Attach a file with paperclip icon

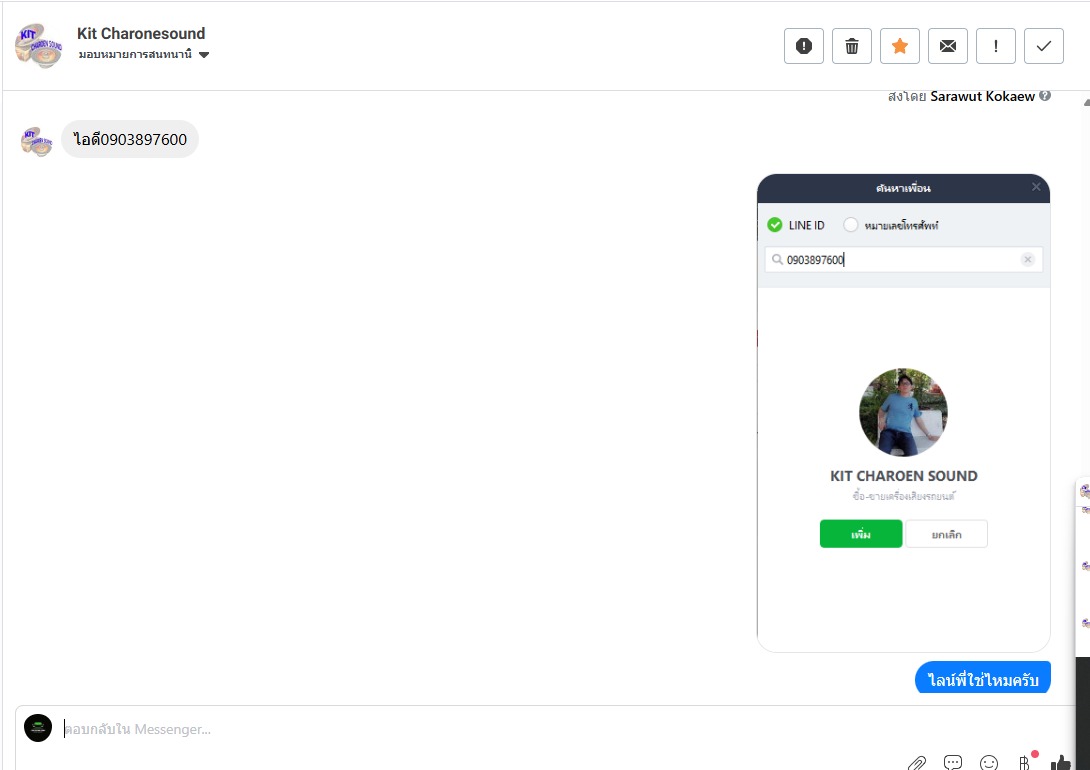point(917,763)
